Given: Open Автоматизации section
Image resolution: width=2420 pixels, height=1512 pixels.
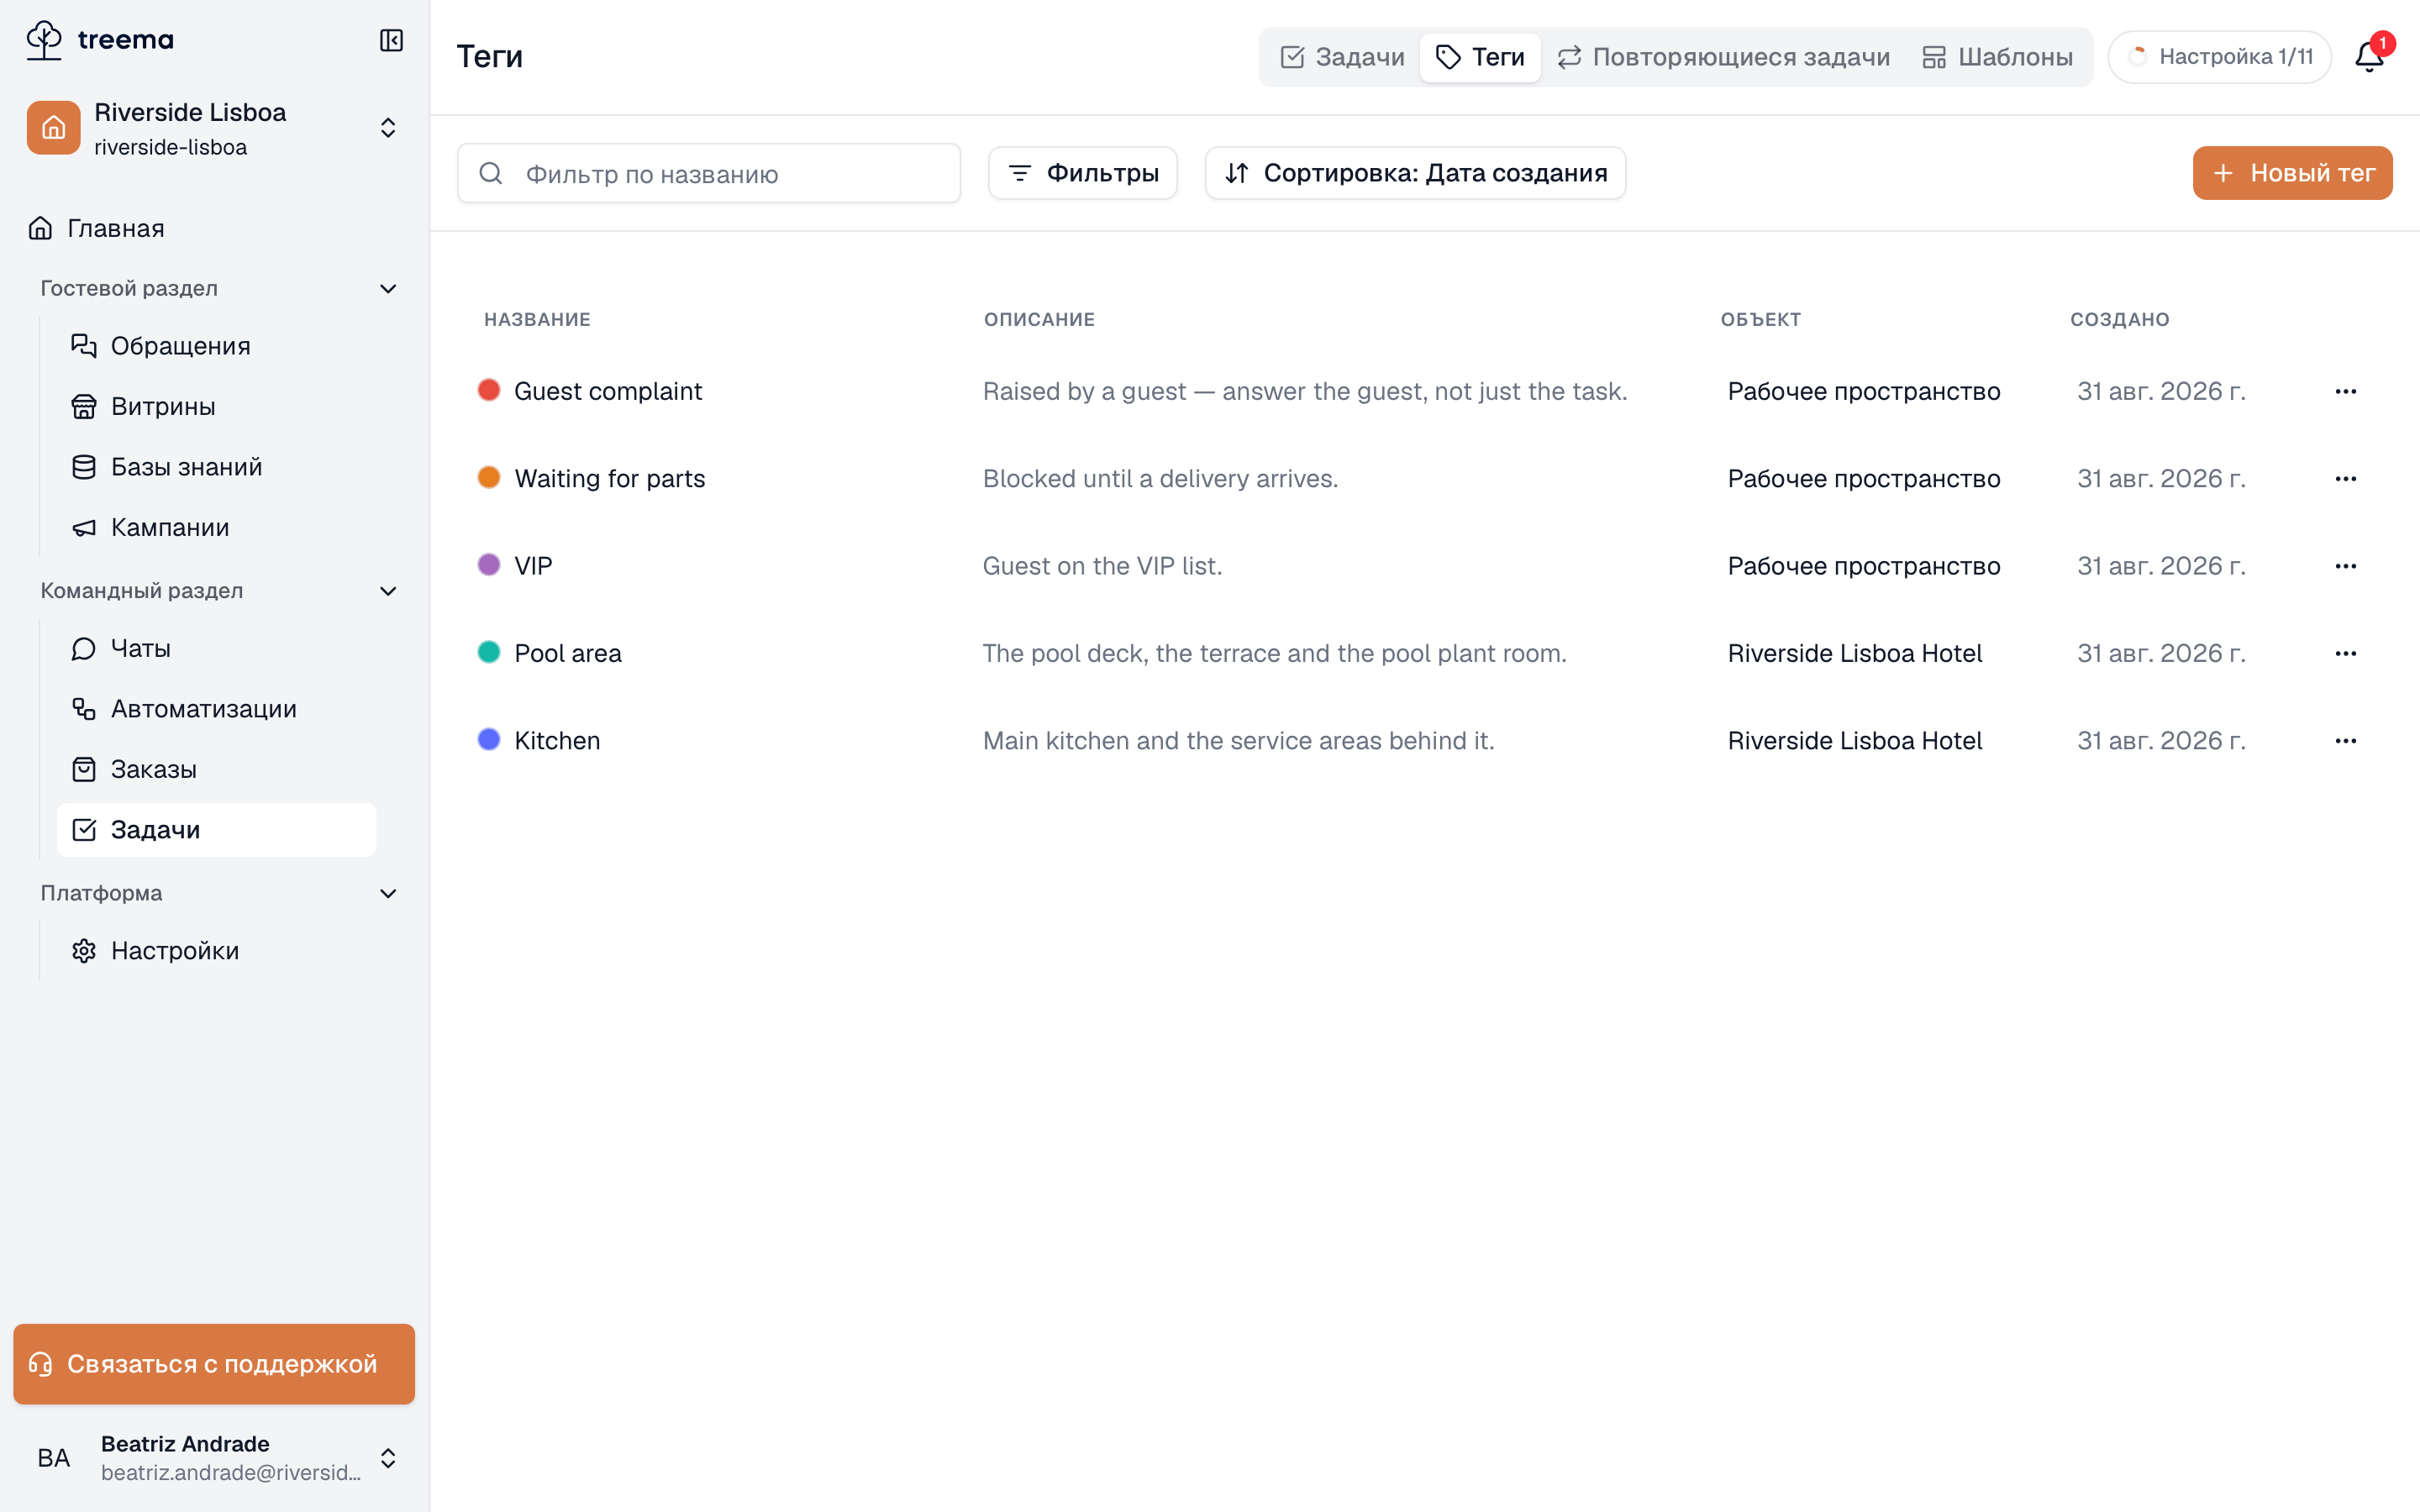Looking at the screenshot, I should [x=216, y=709].
